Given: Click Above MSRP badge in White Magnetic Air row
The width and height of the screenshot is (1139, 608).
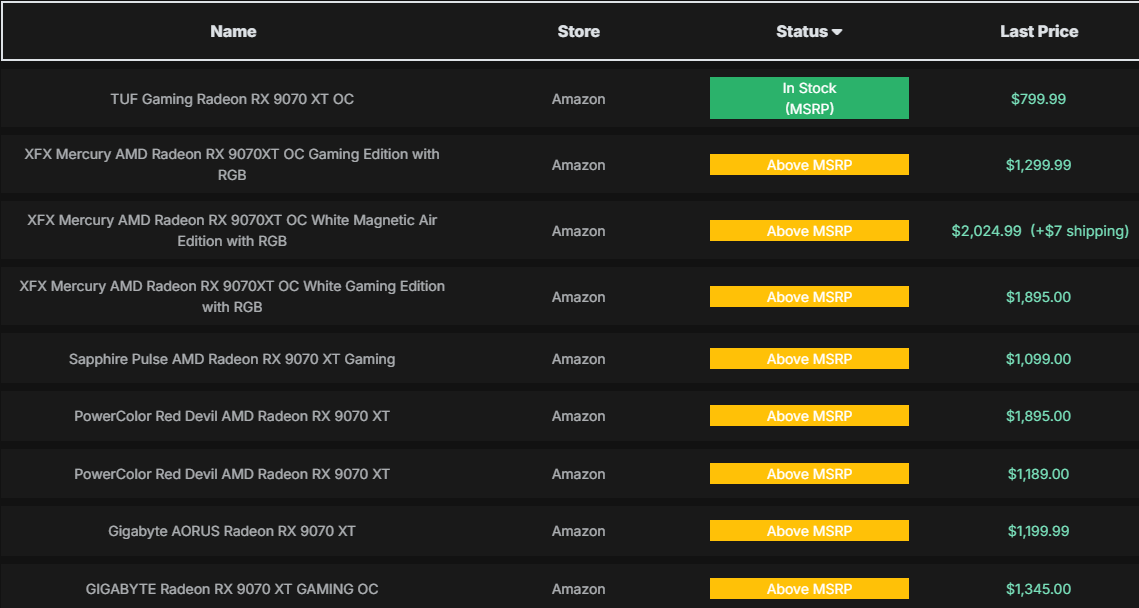Looking at the screenshot, I should (809, 231).
